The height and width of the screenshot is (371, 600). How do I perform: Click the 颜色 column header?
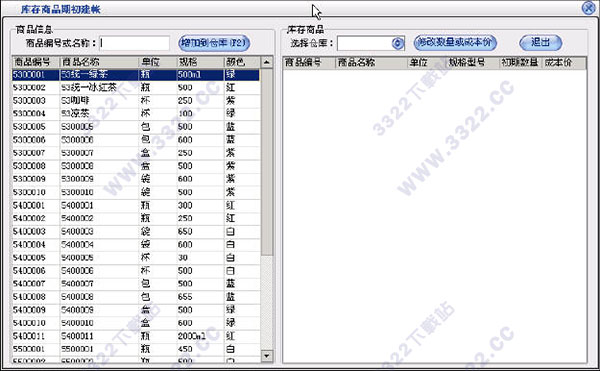pos(242,62)
